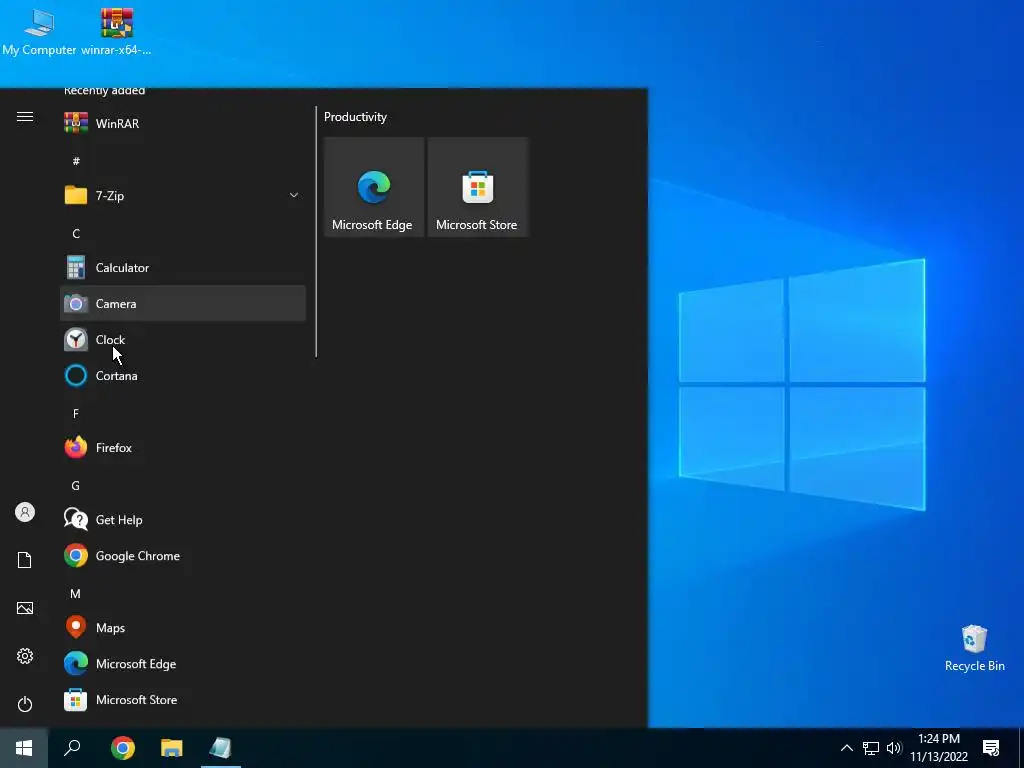This screenshot has width=1024, height=768.
Task: Click the '#' letter group header
Action: pyautogui.click(x=76, y=161)
